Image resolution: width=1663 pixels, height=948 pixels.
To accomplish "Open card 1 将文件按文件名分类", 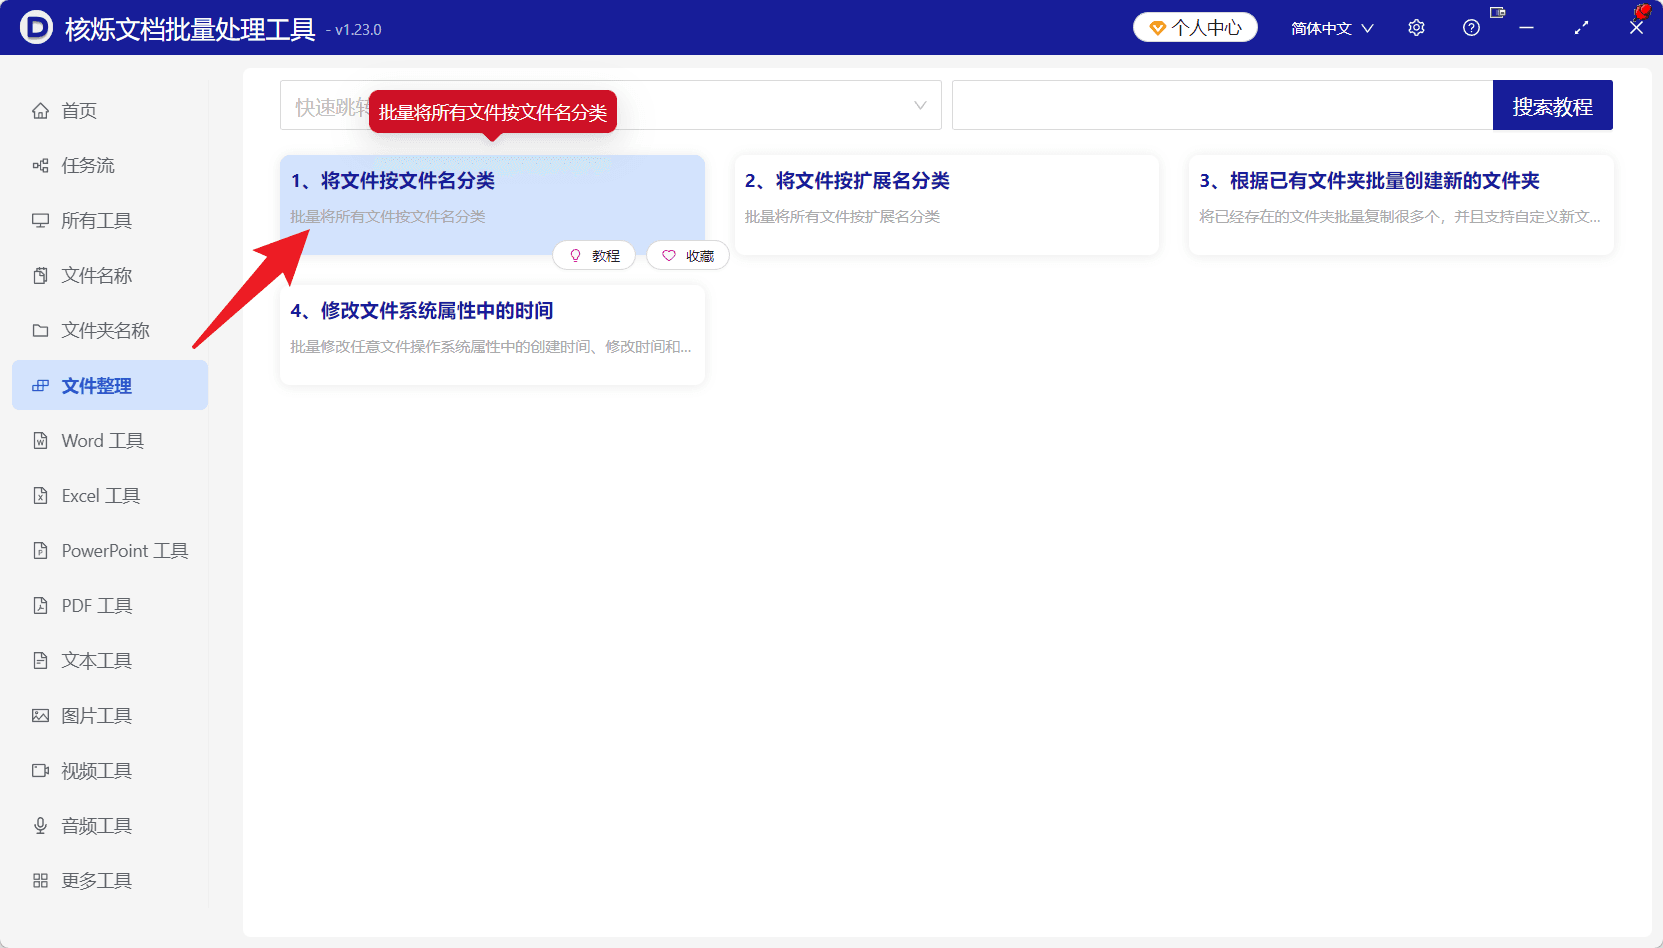I will [492, 205].
